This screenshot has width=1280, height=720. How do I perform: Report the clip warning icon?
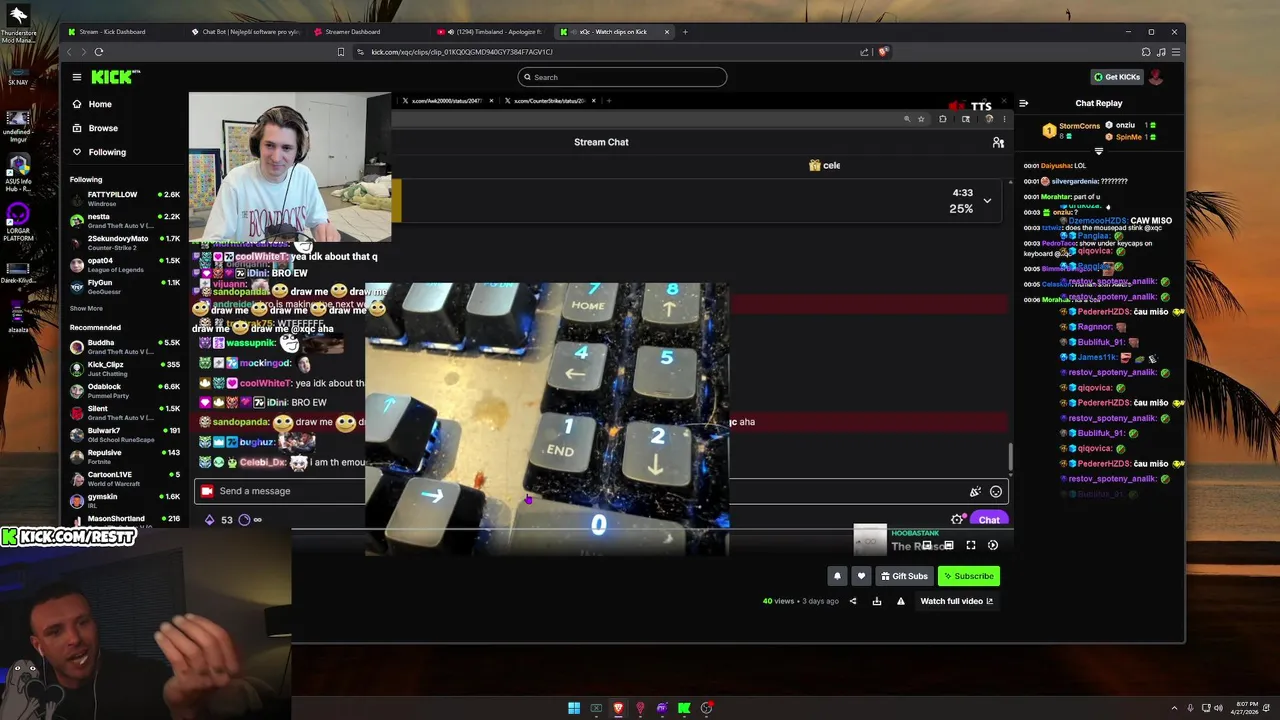901,601
